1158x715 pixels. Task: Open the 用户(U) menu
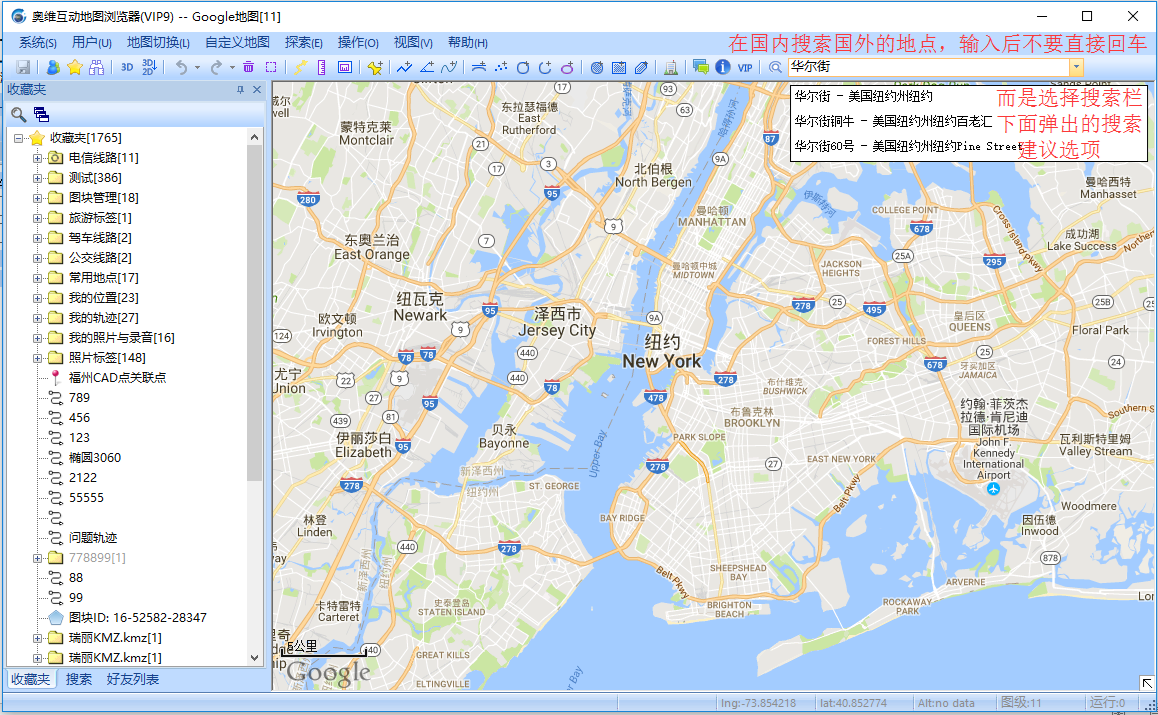click(92, 43)
